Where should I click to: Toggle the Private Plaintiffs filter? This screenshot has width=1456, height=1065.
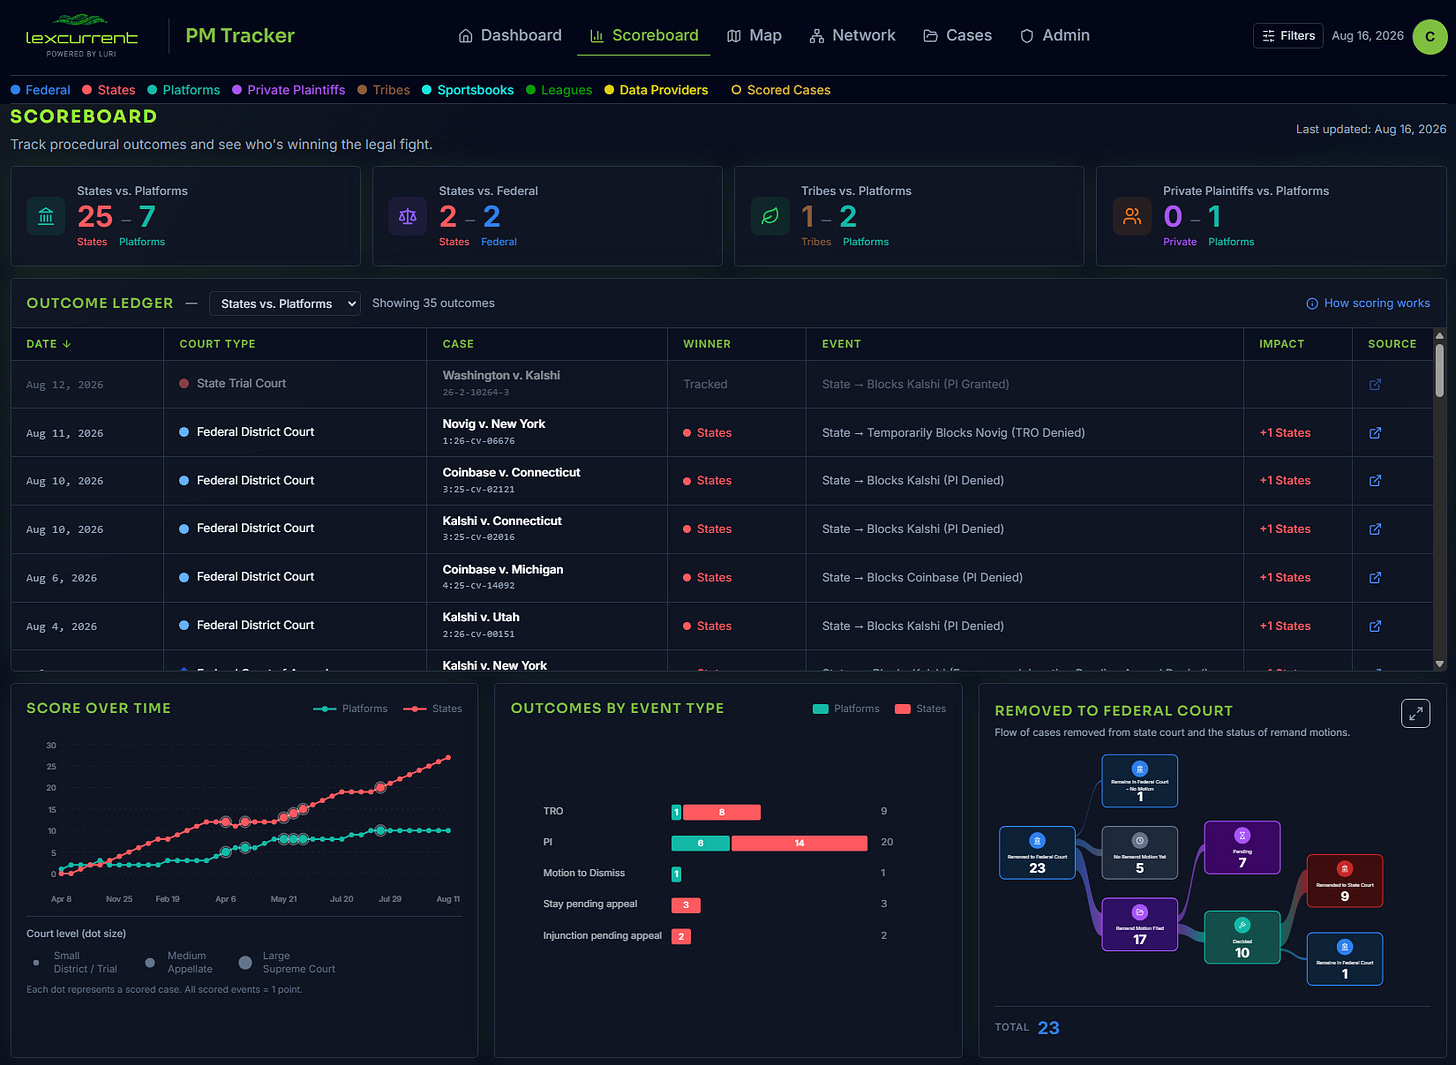(289, 90)
